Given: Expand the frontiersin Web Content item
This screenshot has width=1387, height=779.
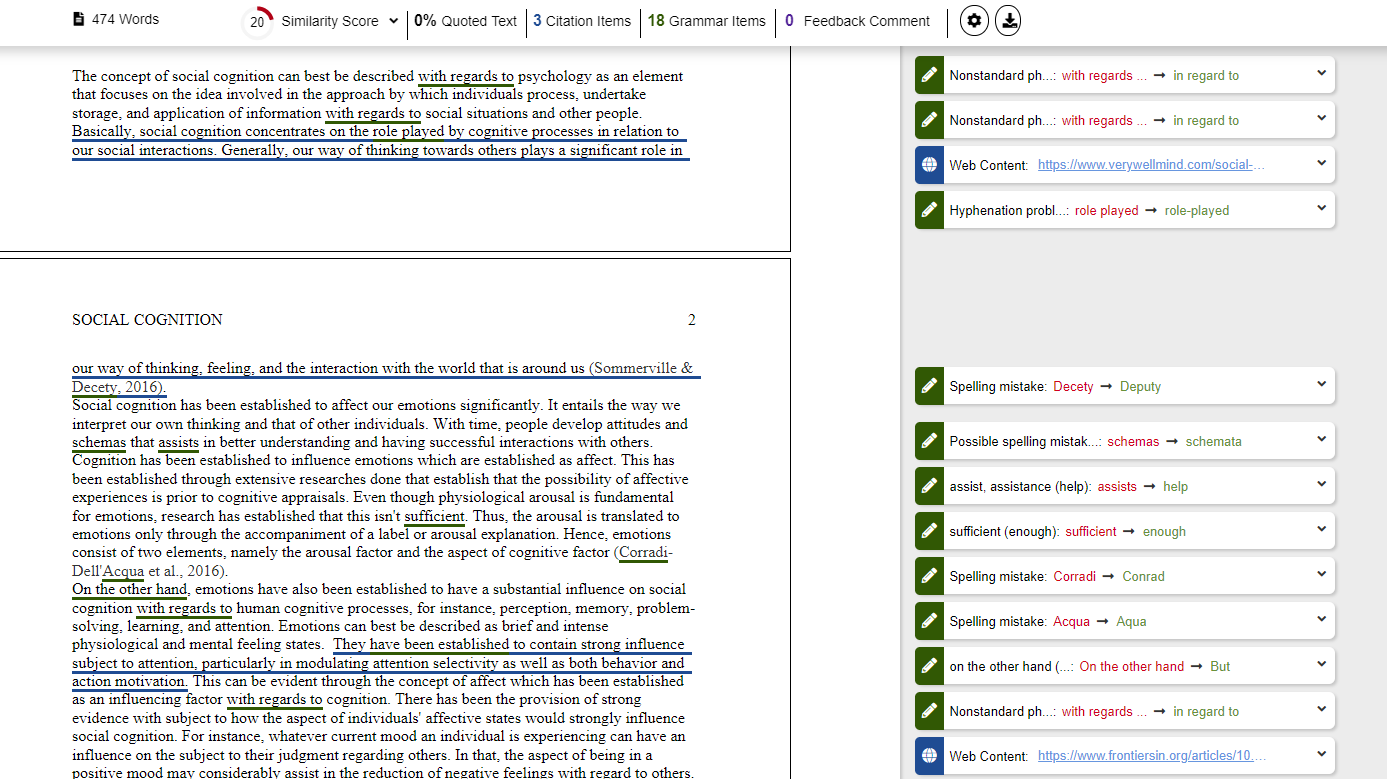Looking at the screenshot, I should click(1321, 754).
